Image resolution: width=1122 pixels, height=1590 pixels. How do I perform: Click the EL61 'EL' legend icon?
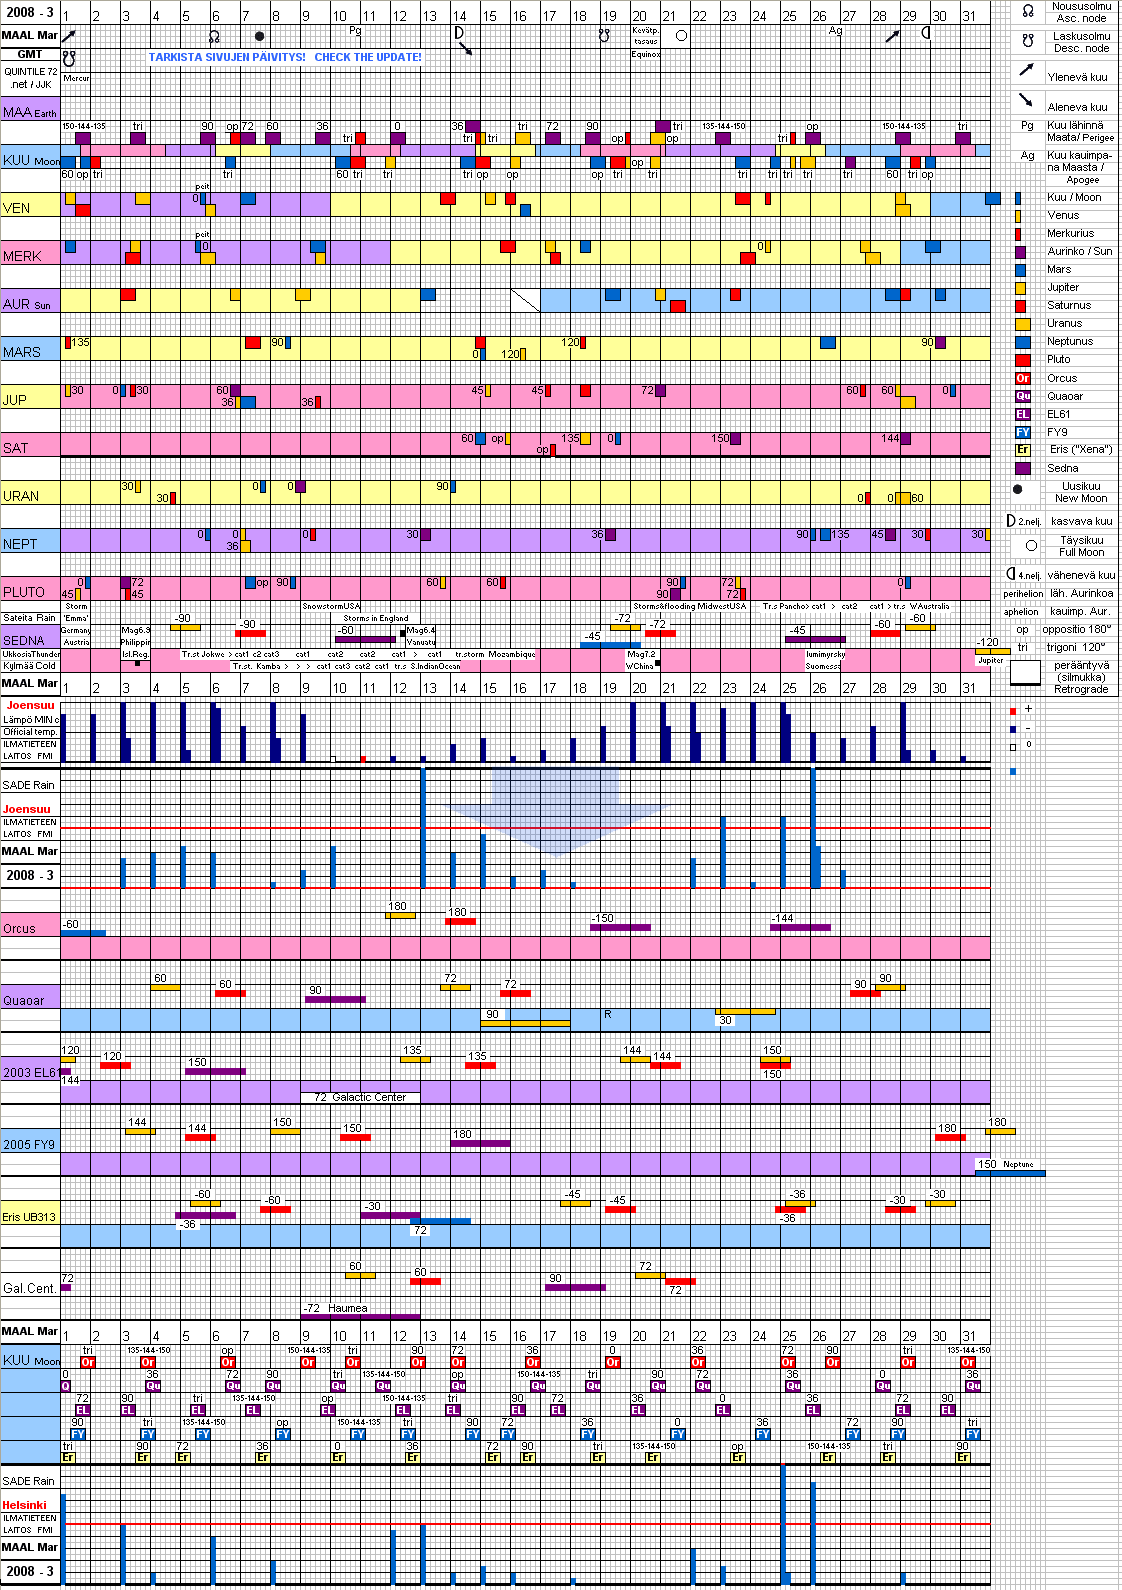pos(1022,414)
